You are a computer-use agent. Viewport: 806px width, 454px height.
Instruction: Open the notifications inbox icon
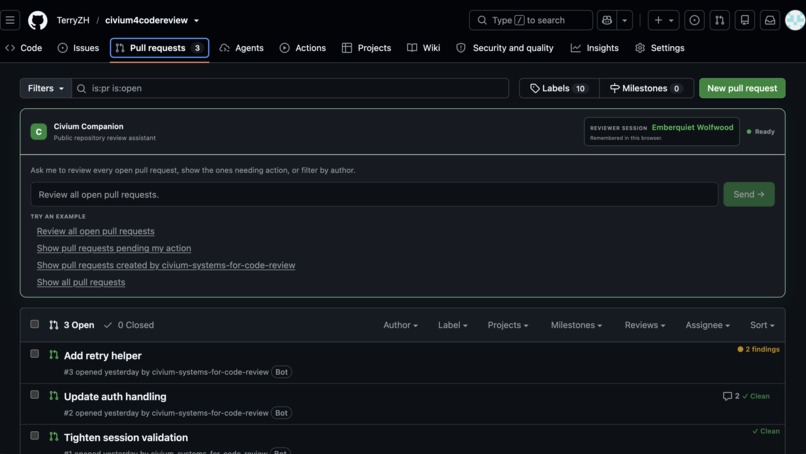coord(770,20)
